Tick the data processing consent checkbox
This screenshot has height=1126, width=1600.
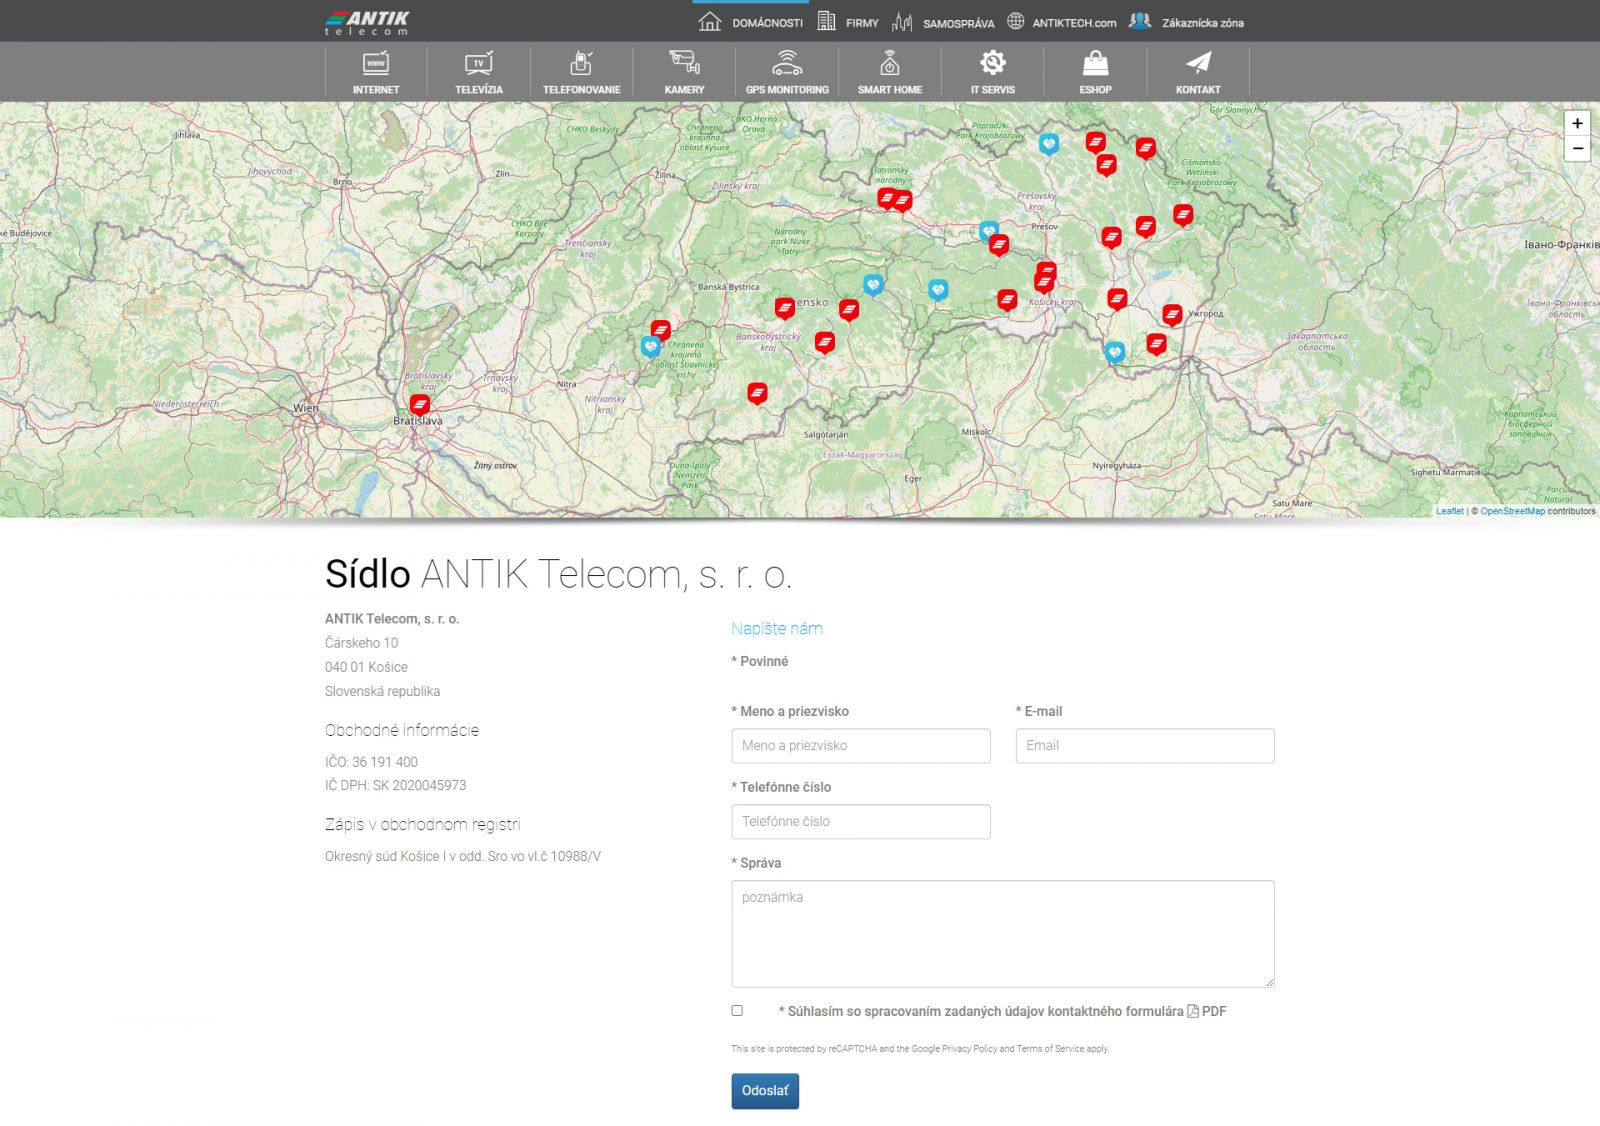pos(737,1011)
